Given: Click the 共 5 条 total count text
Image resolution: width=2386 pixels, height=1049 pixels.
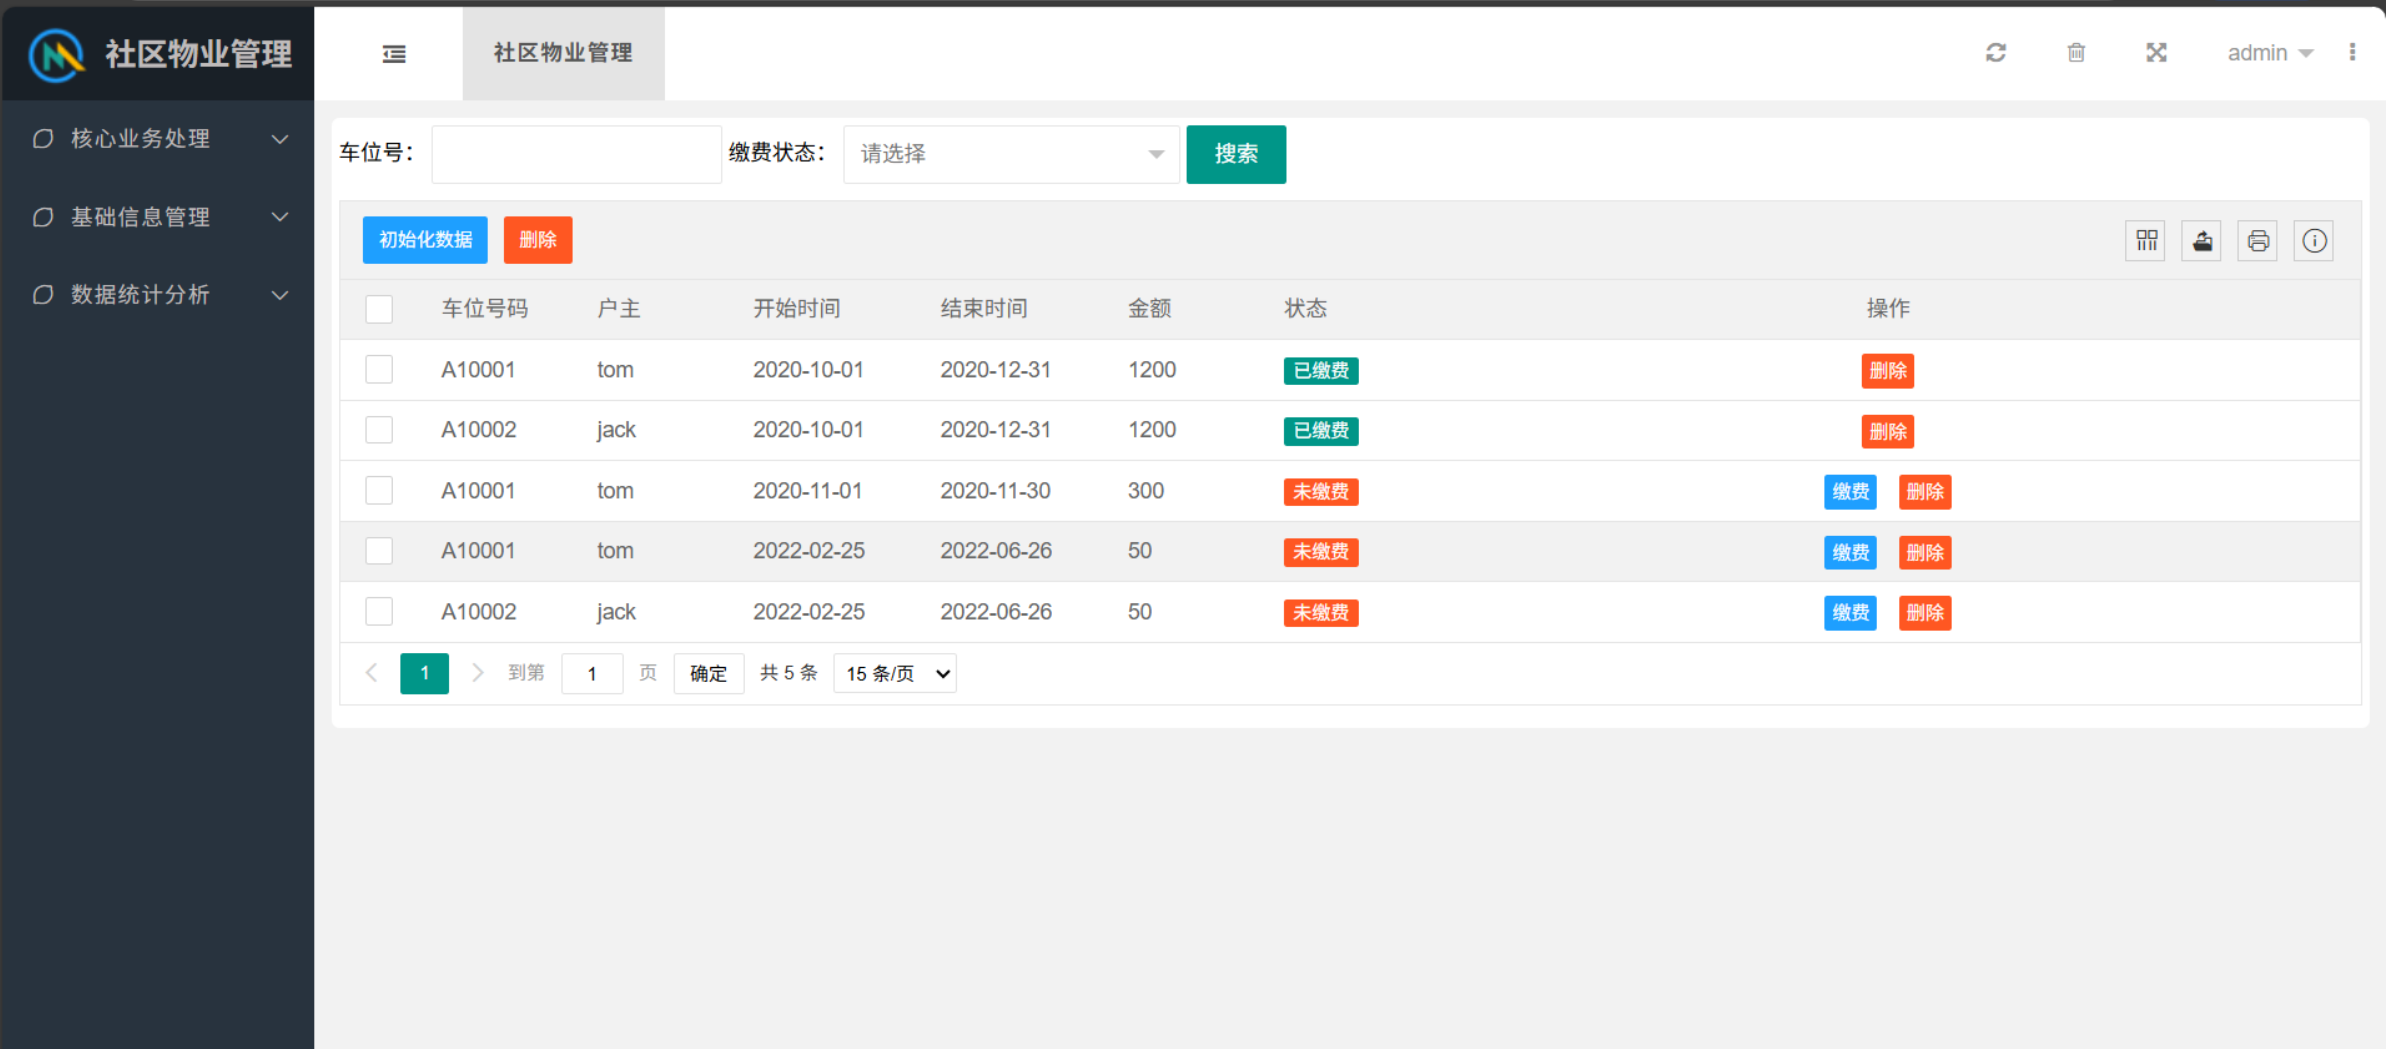Looking at the screenshot, I should pos(789,673).
